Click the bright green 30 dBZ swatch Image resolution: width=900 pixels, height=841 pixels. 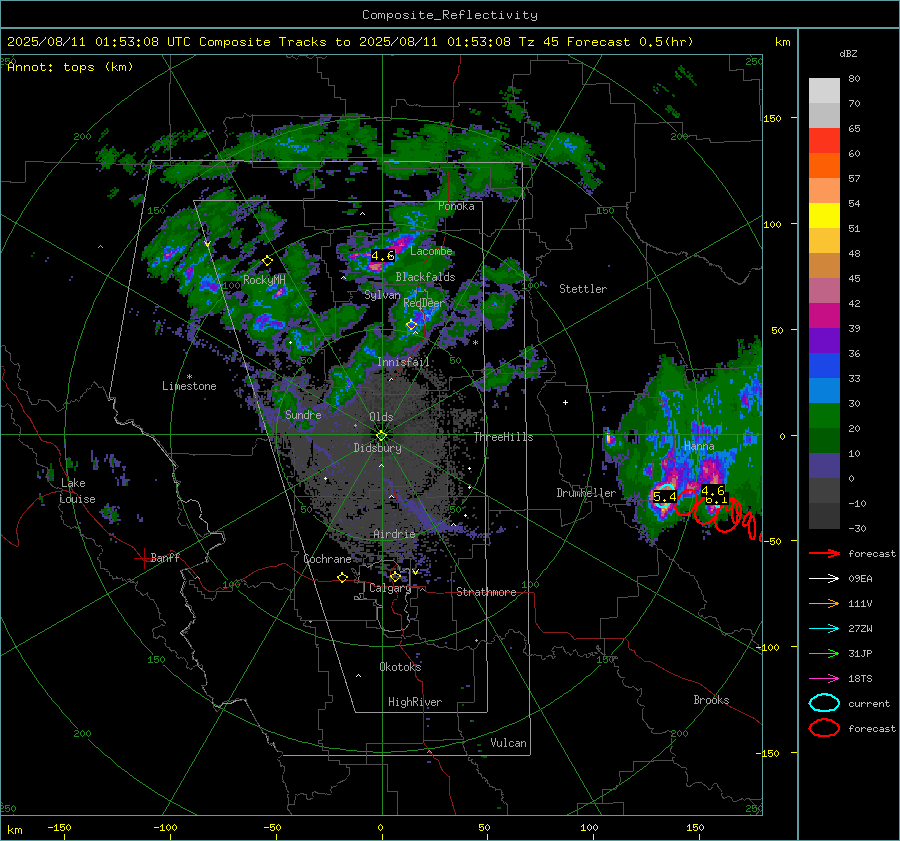[824, 416]
